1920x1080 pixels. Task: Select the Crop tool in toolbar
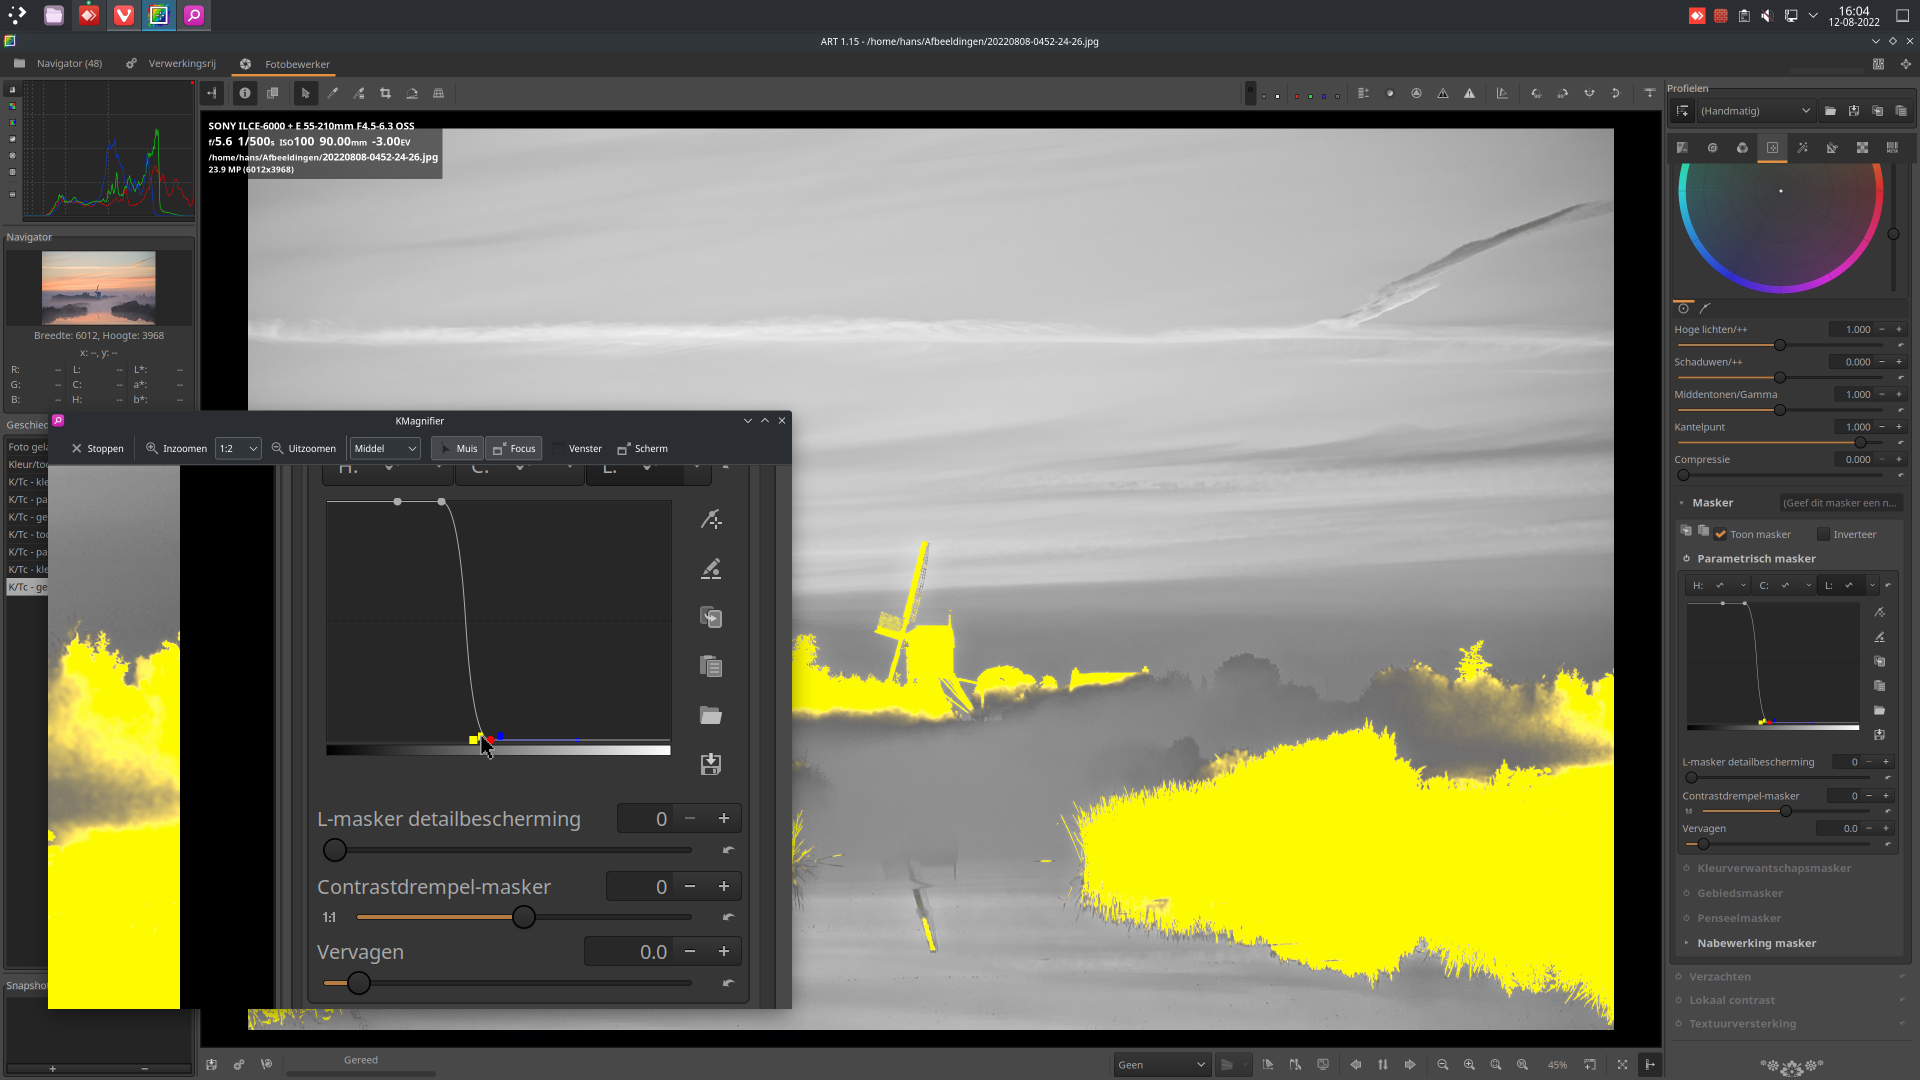(x=385, y=93)
